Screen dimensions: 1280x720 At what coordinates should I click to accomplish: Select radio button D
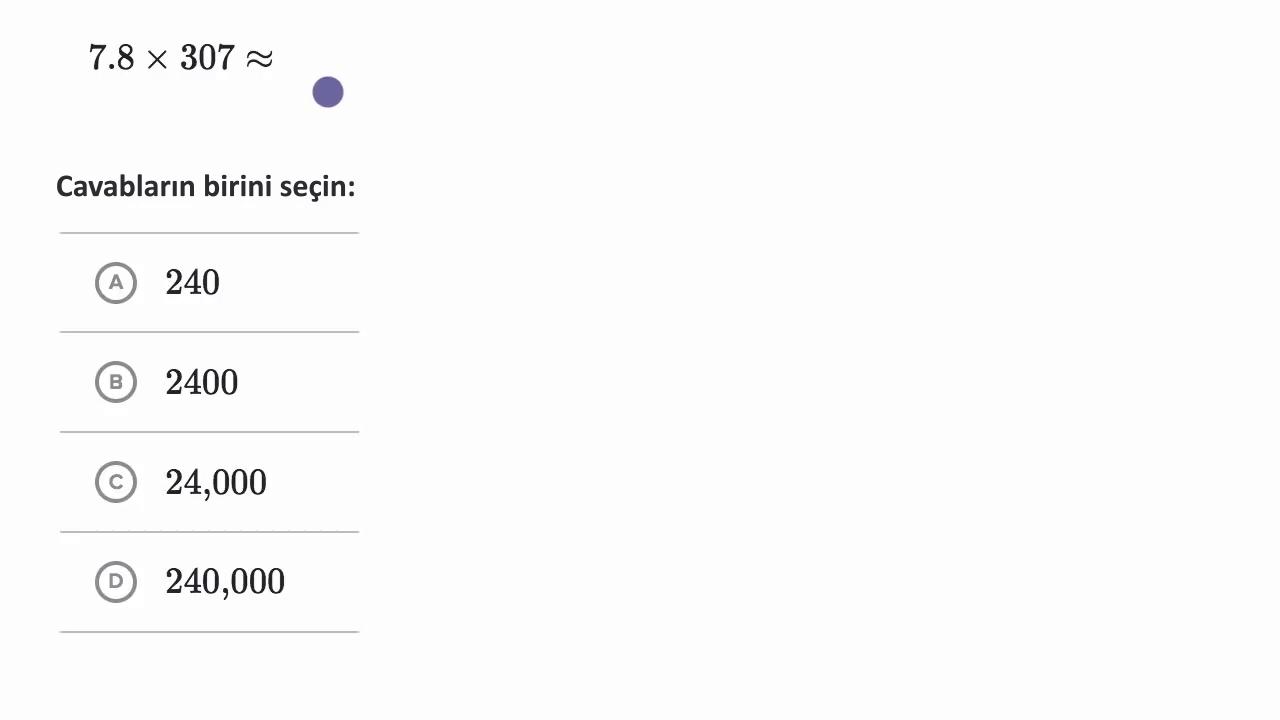[116, 581]
